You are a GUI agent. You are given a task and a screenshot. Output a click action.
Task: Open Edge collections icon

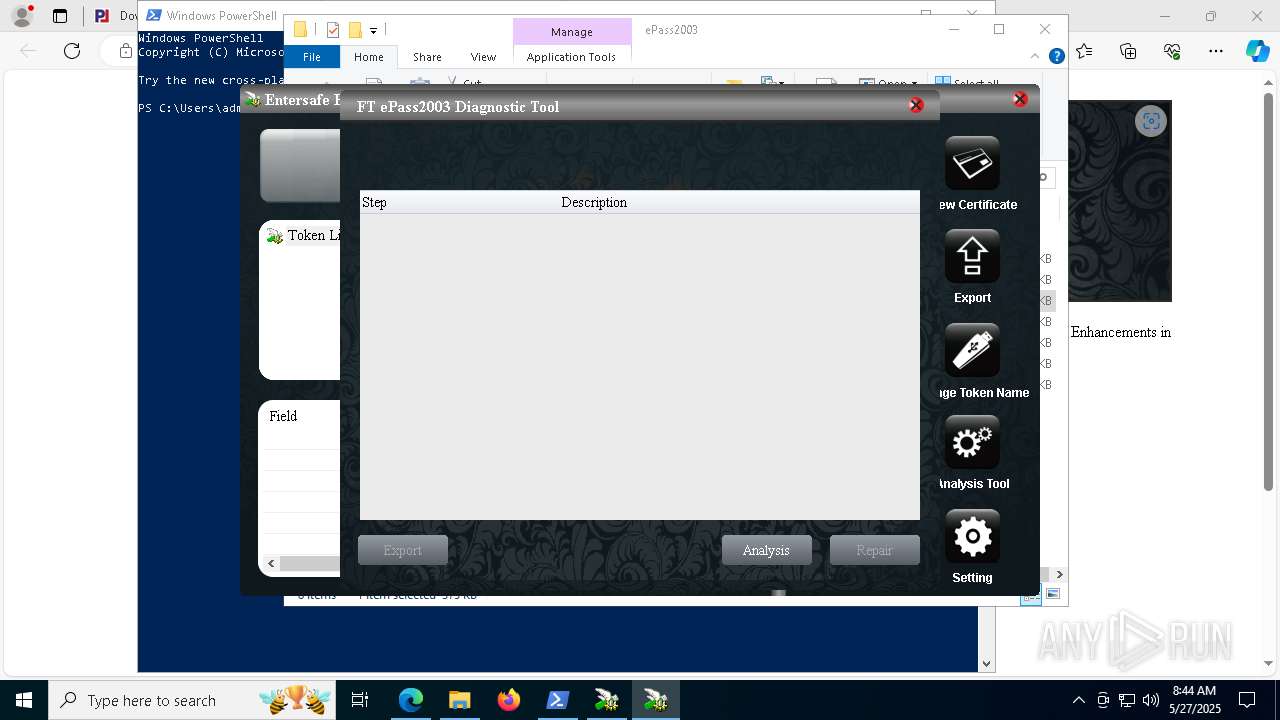click(x=1128, y=51)
